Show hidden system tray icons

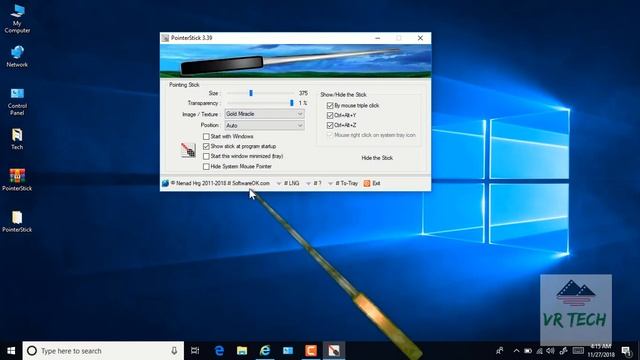coord(516,351)
